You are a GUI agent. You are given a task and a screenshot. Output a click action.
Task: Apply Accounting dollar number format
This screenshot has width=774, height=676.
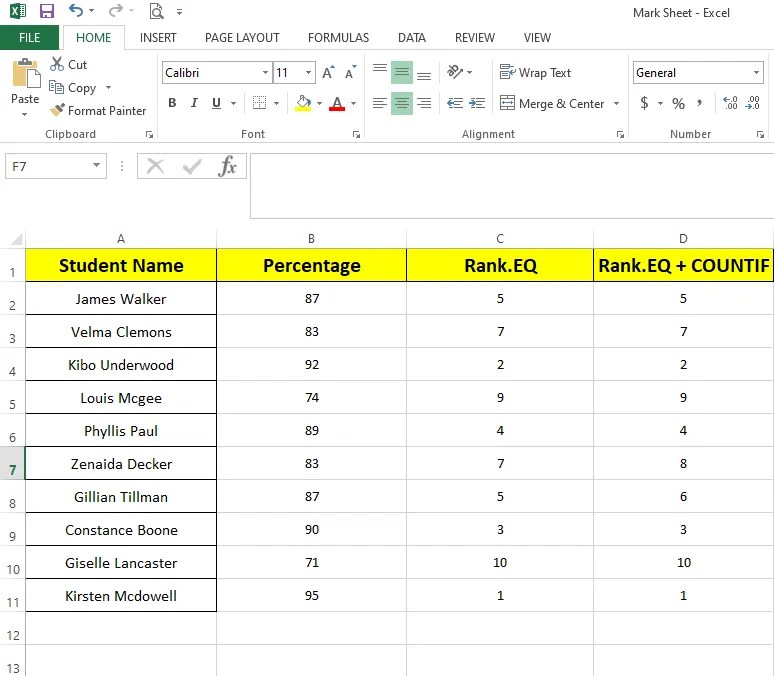[644, 103]
